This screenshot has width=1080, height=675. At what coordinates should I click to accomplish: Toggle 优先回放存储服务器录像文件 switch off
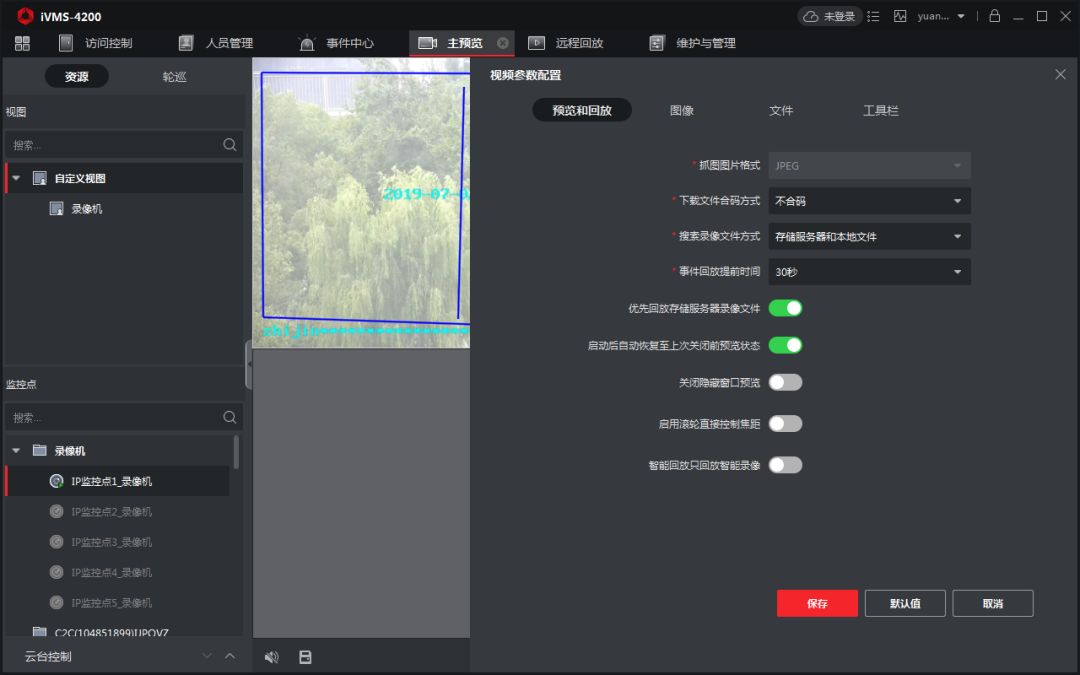(785, 308)
